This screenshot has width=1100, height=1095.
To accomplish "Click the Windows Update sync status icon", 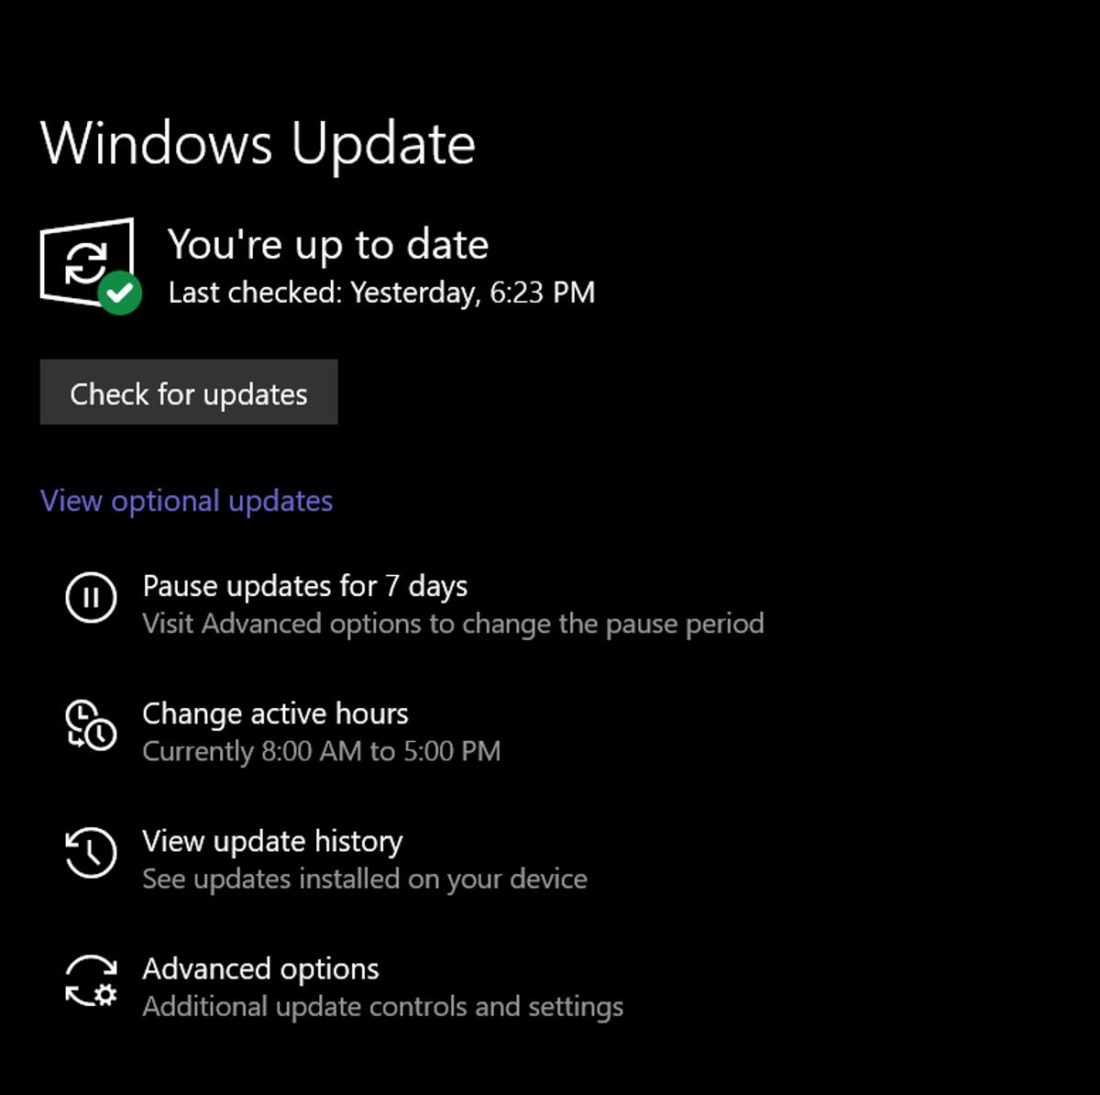I will coord(87,263).
